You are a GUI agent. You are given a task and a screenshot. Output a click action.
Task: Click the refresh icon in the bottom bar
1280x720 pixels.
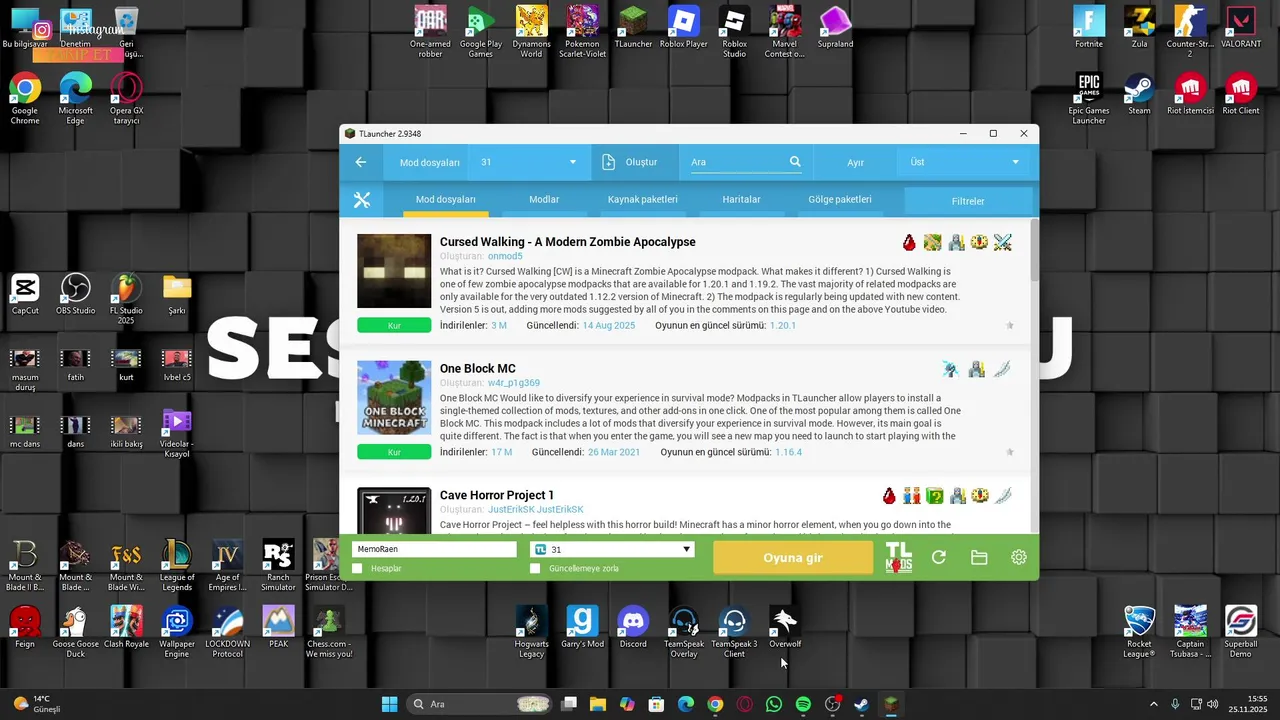pyautogui.click(x=939, y=558)
